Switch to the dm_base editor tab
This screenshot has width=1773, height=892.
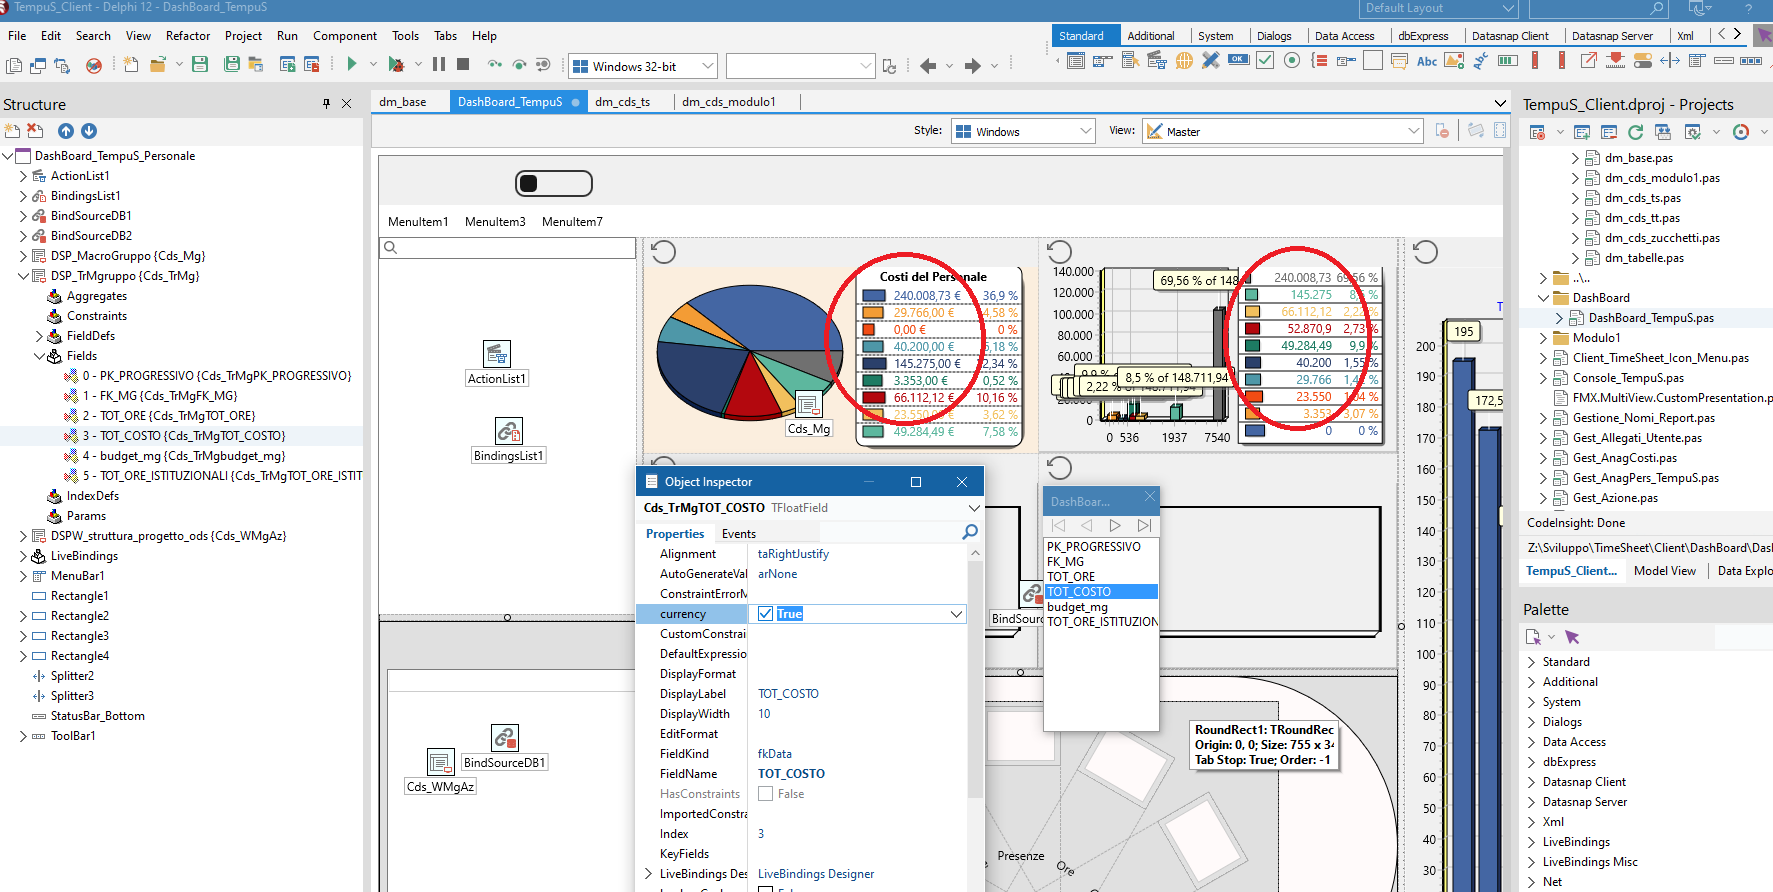[402, 102]
